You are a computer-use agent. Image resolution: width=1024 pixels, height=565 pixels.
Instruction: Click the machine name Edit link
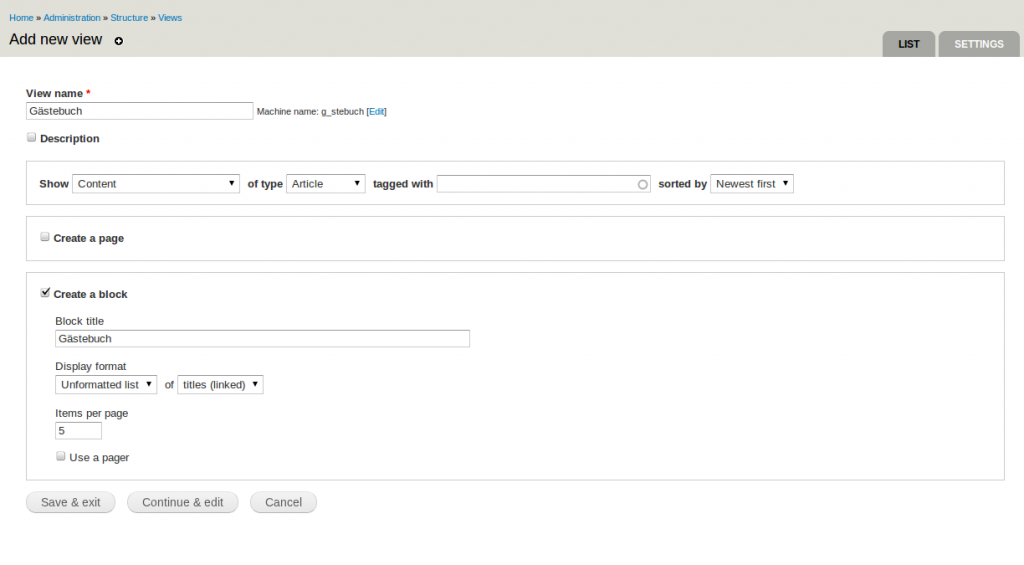[x=376, y=112]
